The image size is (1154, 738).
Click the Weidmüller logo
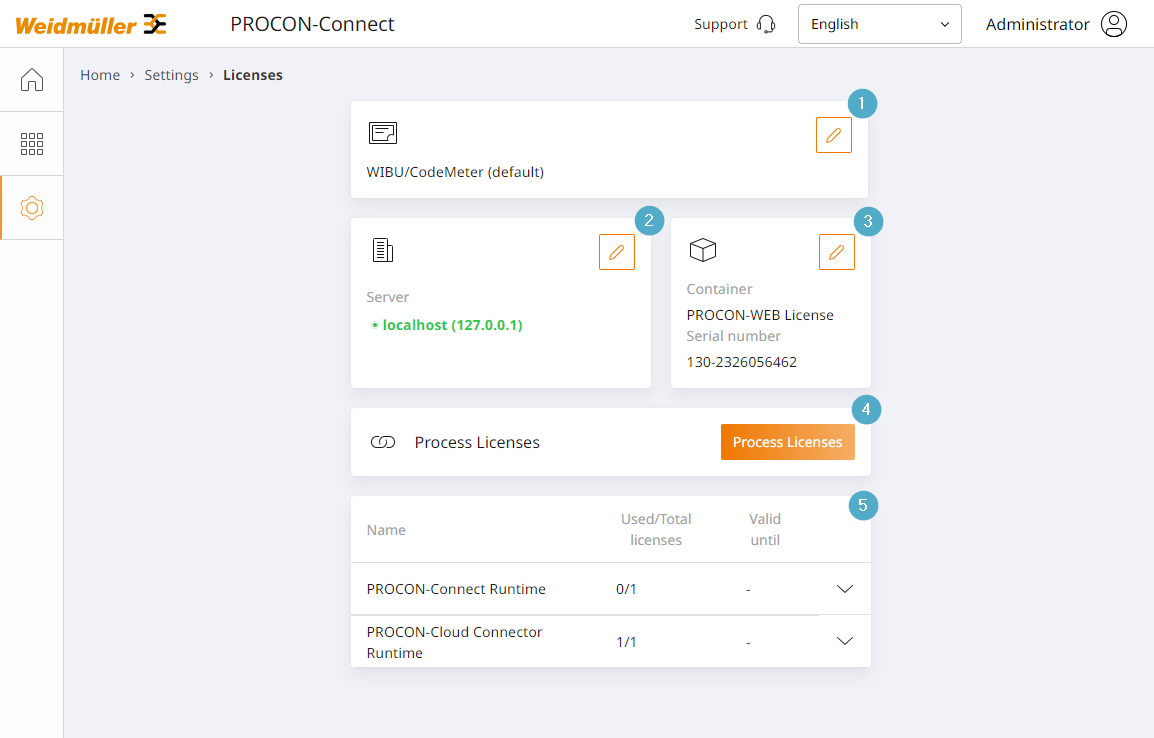(91, 24)
